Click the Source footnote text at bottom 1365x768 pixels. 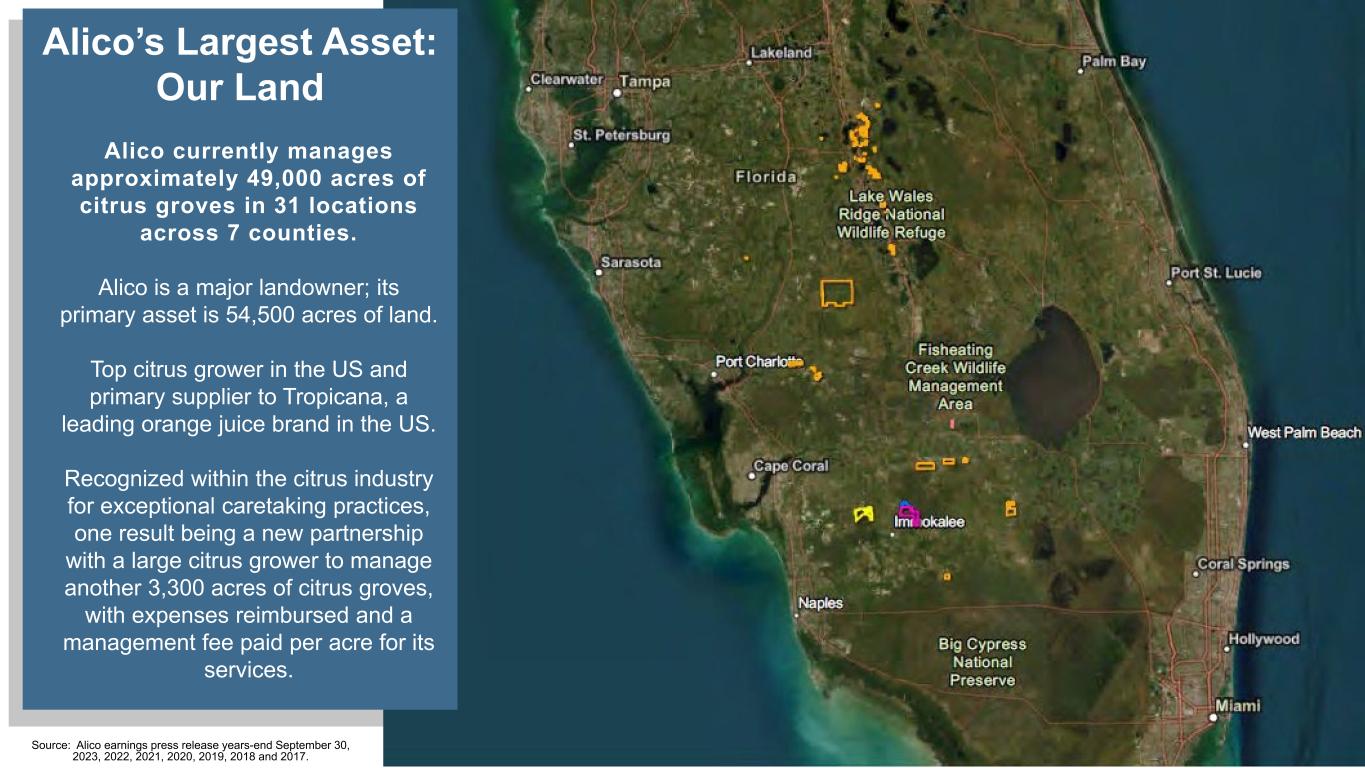[190, 751]
